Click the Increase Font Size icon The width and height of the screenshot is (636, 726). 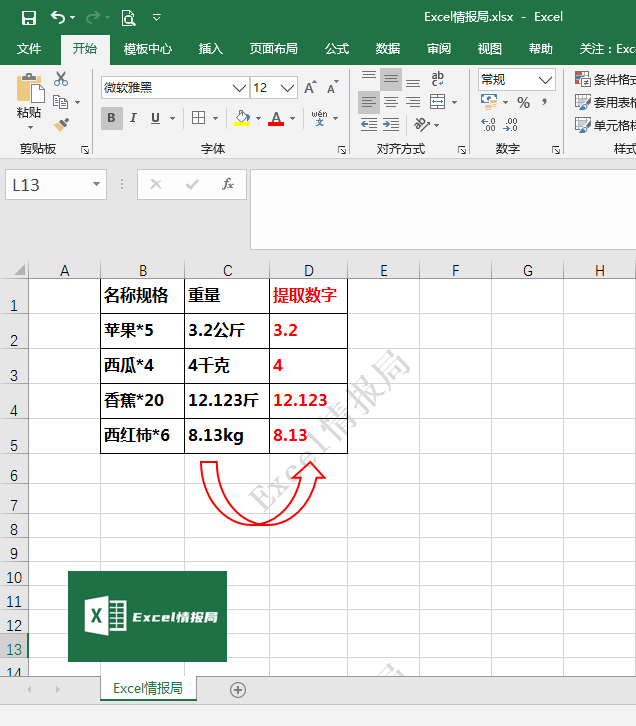pos(309,88)
